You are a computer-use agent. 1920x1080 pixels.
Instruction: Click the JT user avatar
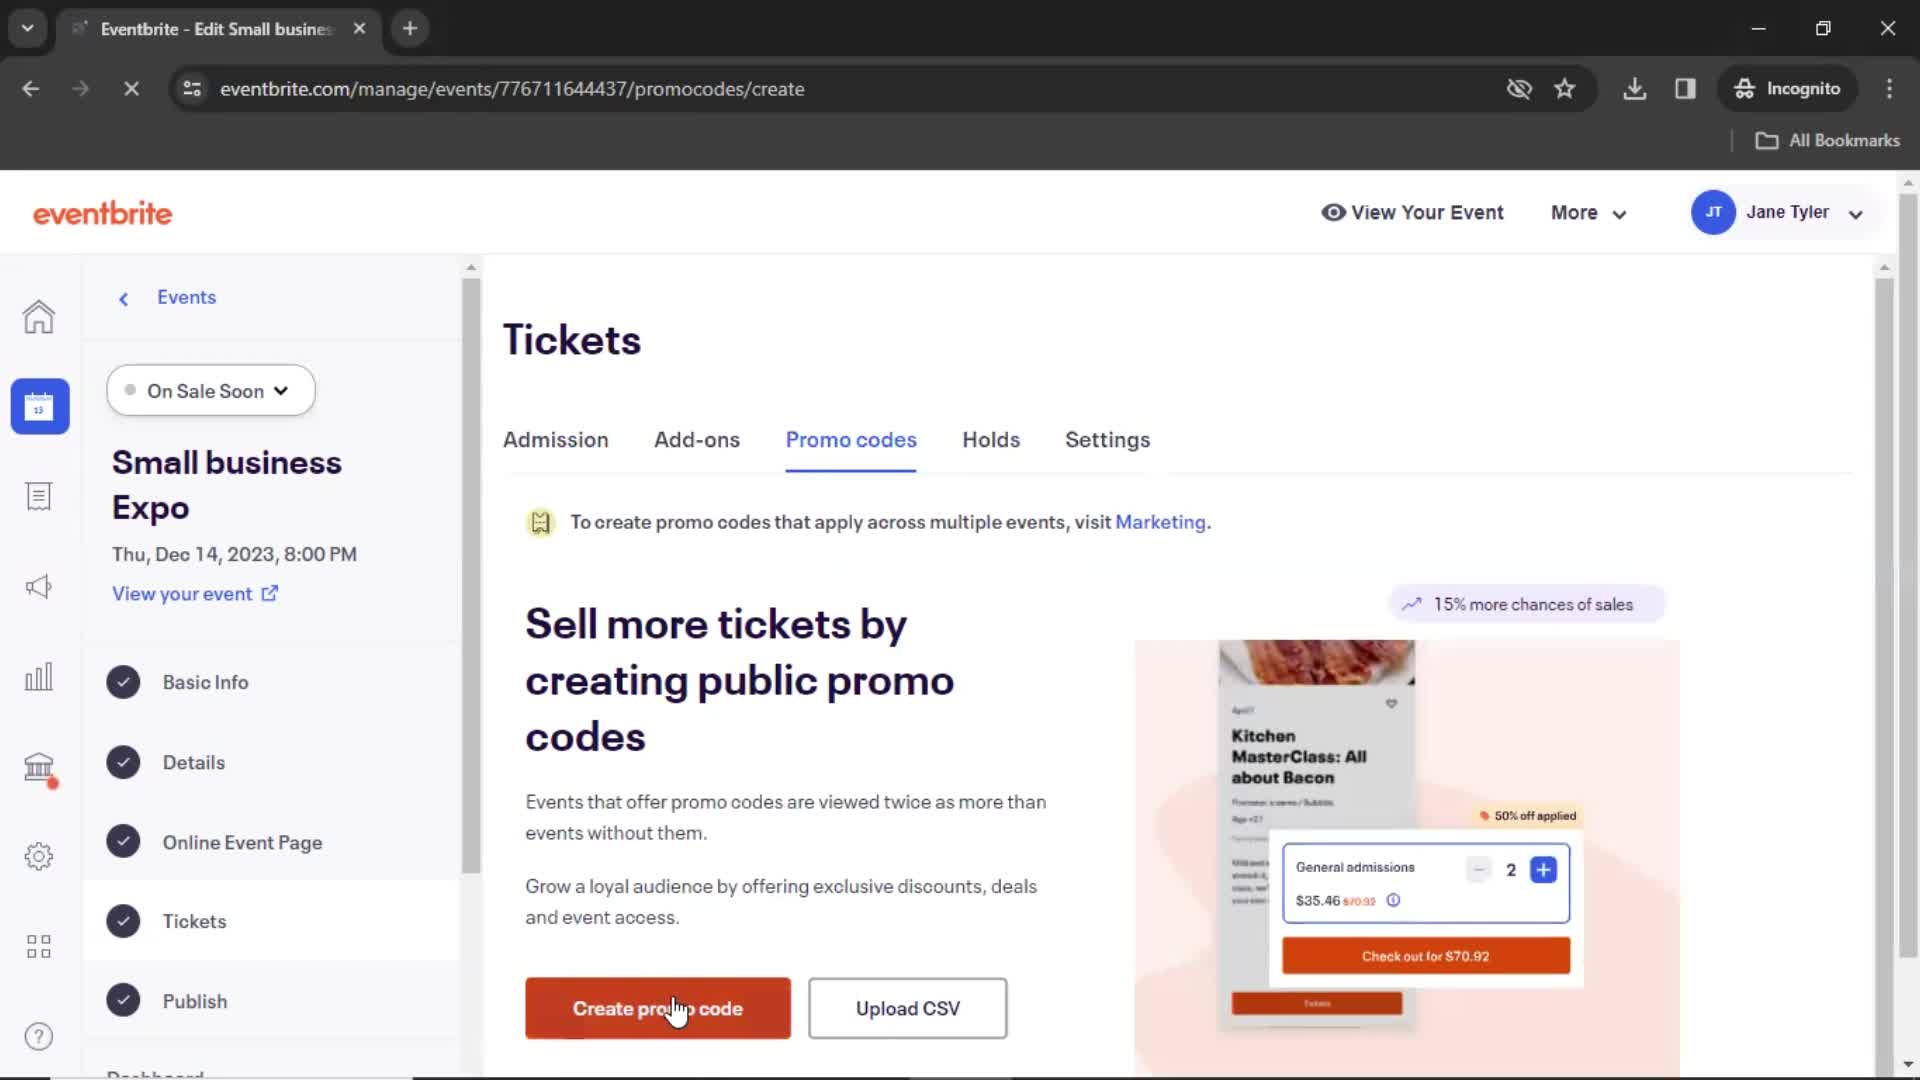1713,212
